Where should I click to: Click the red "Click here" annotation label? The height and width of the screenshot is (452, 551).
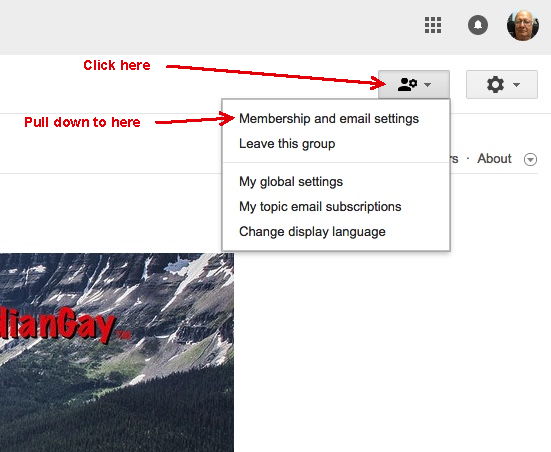click(117, 65)
